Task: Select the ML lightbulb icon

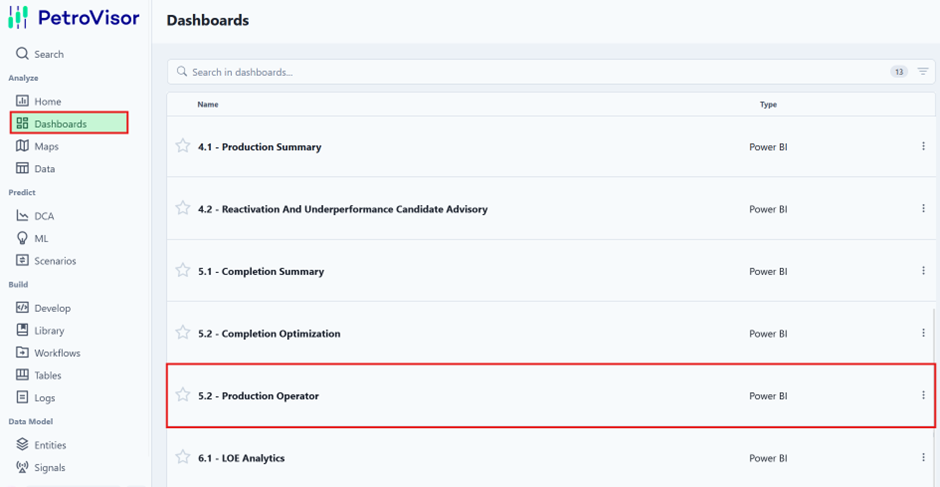Action: pyautogui.click(x=22, y=238)
